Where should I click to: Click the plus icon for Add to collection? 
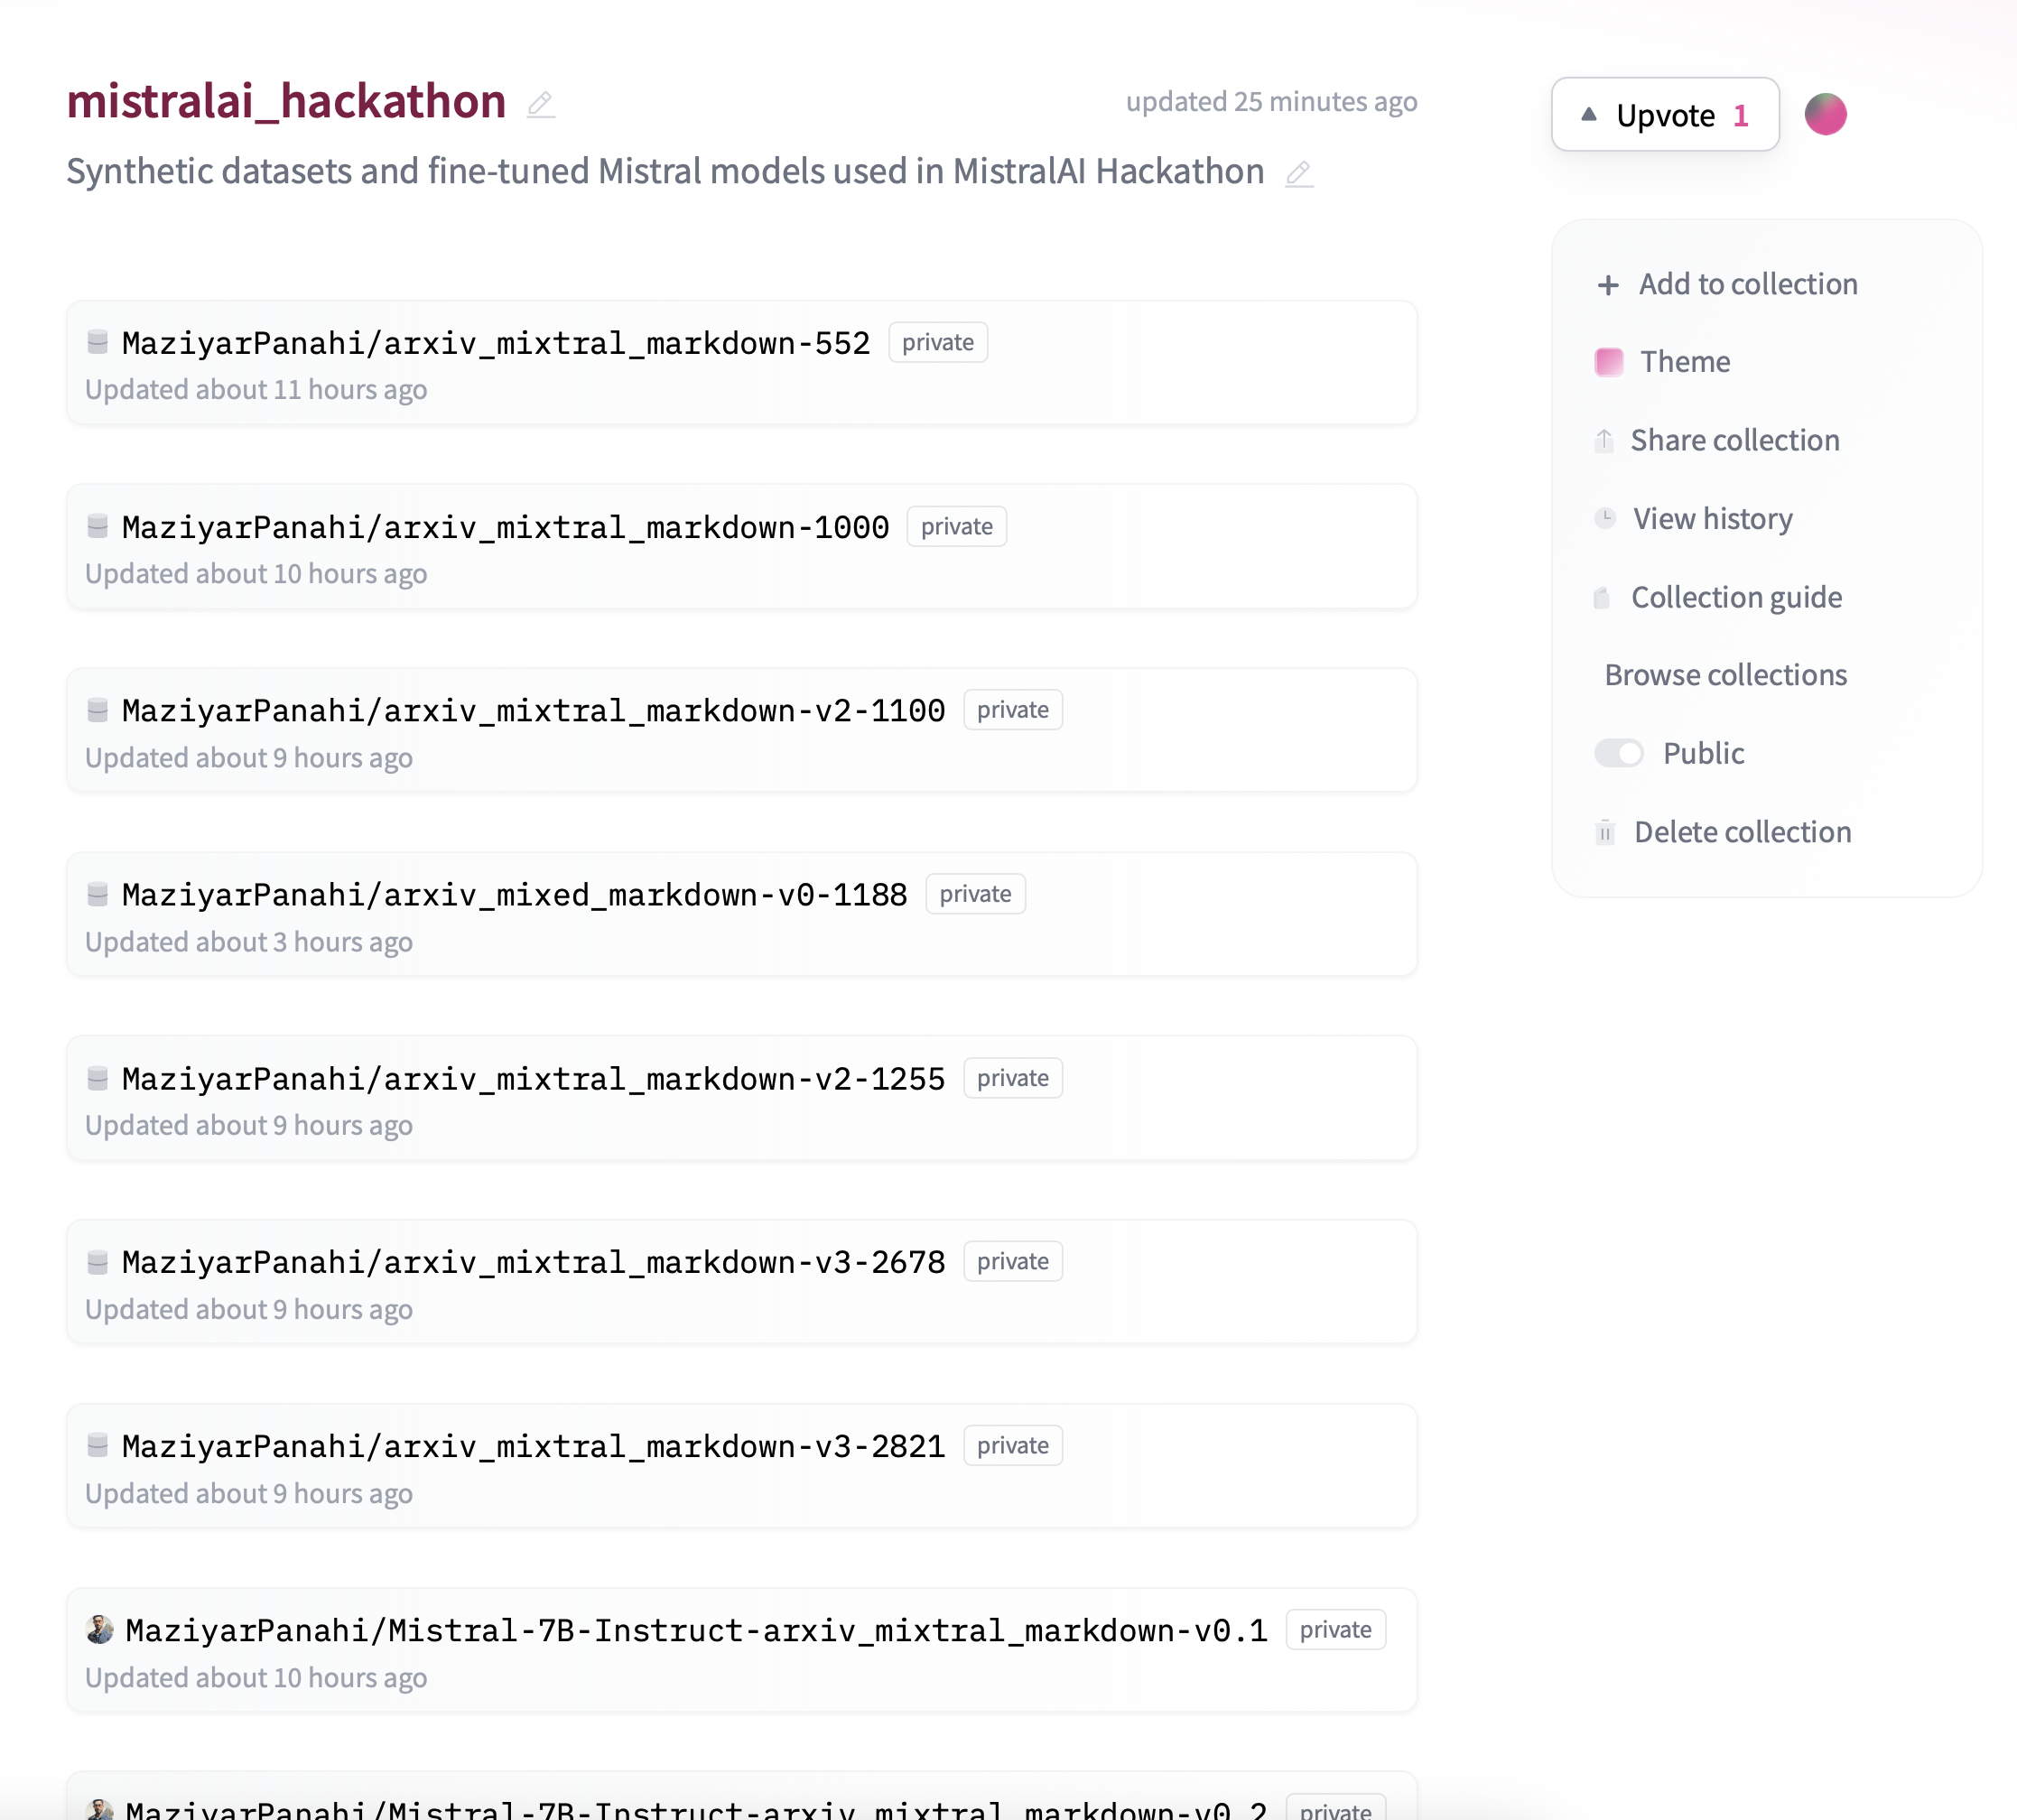(x=1607, y=285)
